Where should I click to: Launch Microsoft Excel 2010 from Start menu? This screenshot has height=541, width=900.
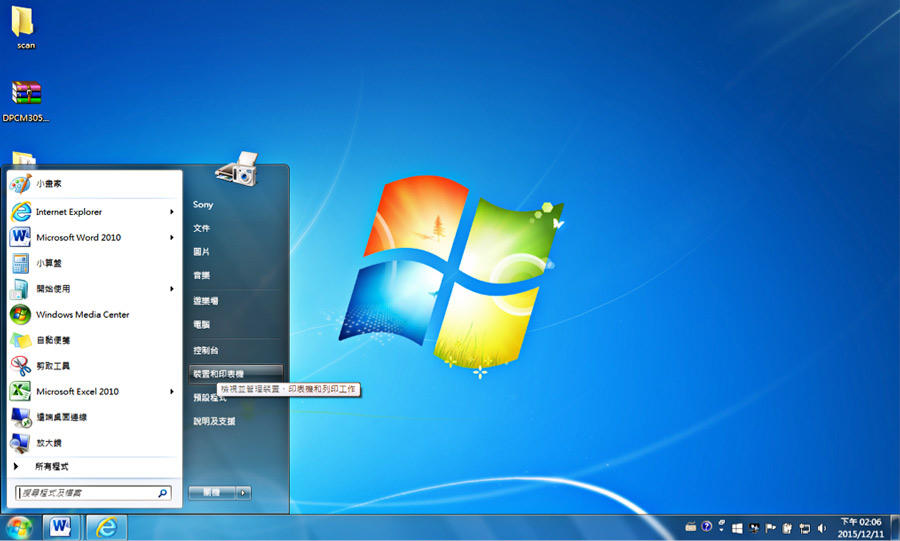(95, 391)
